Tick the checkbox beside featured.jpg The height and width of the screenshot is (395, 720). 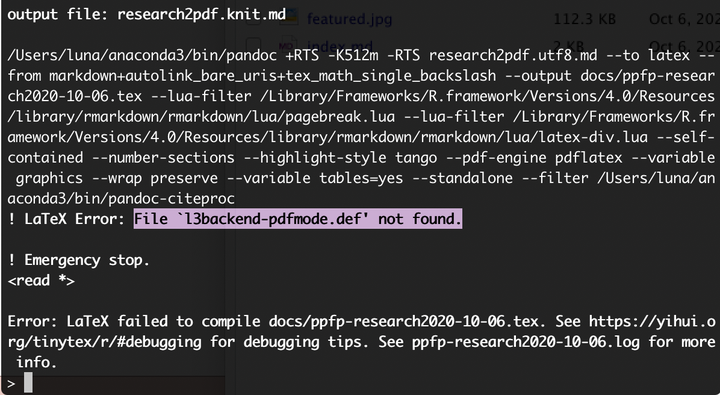[253, 18]
